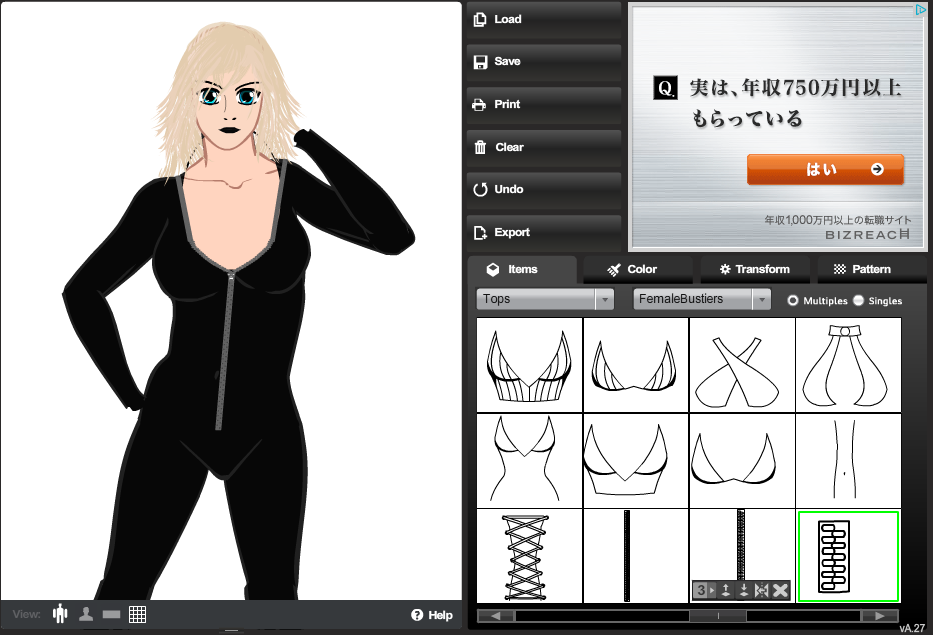Click the wide rectangle view icon
934x636 pixels.
point(111,614)
